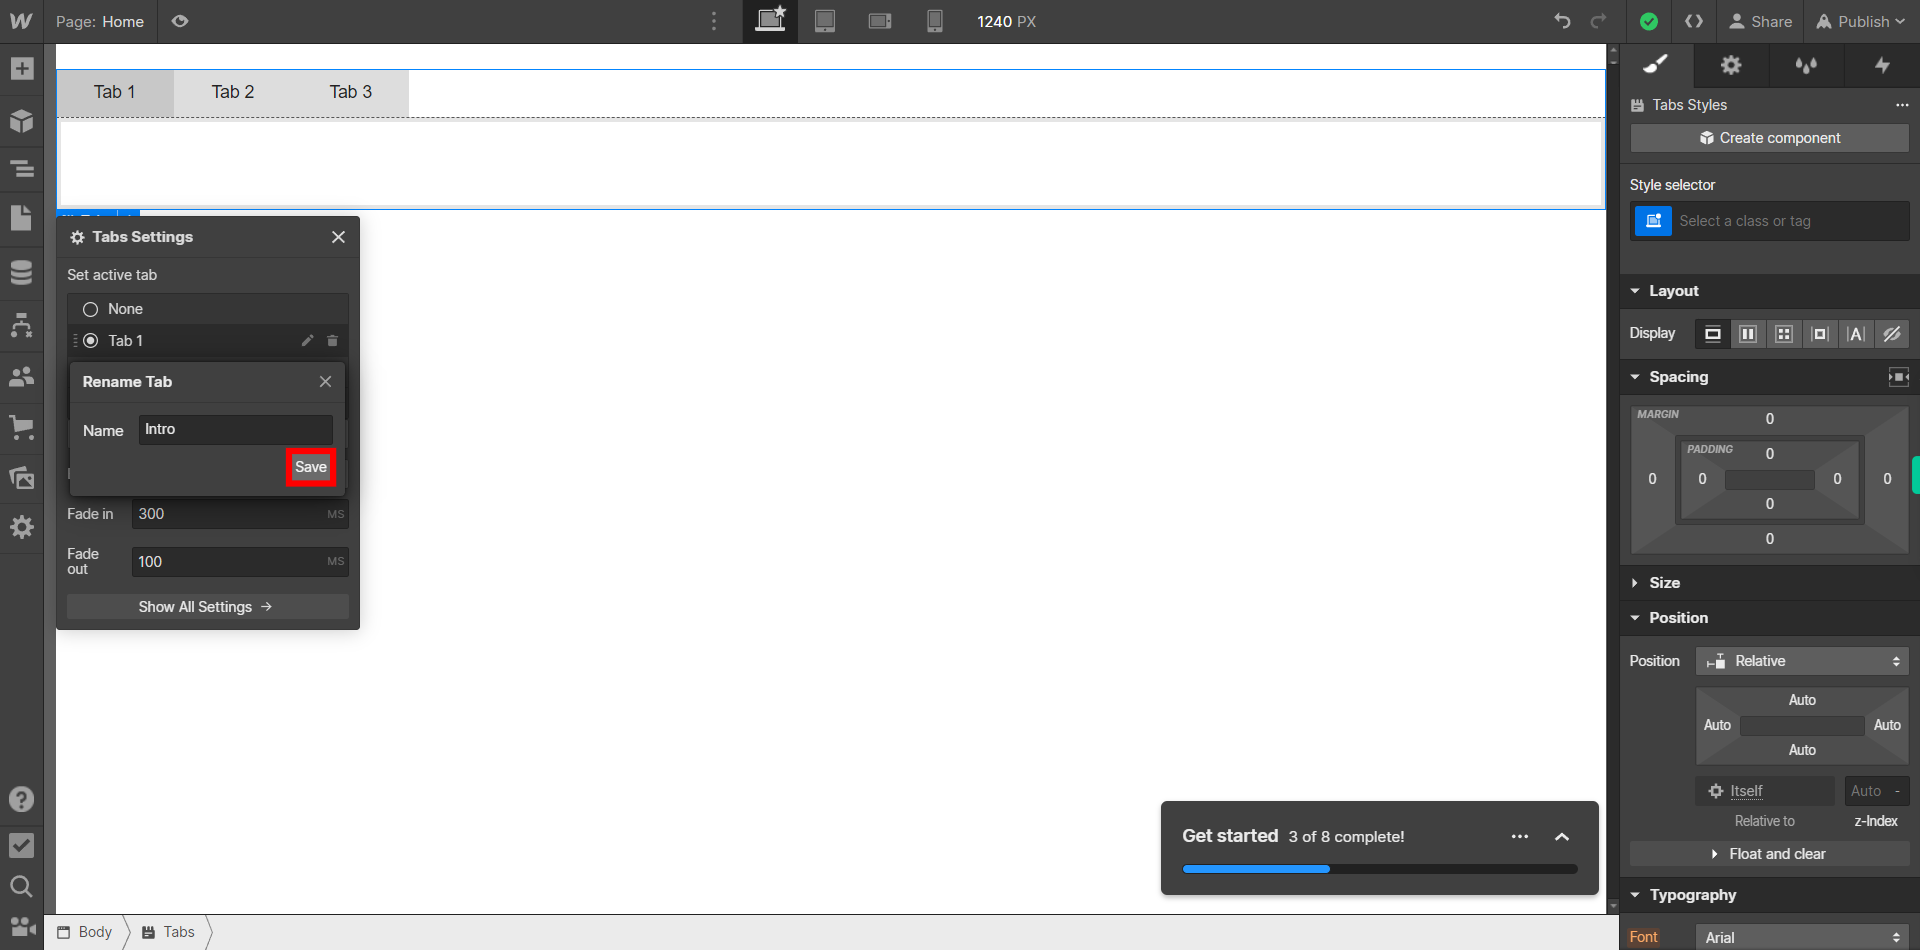Select Tab 1 radio as active tab
The width and height of the screenshot is (1920, 950).
(x=91, y=341)
